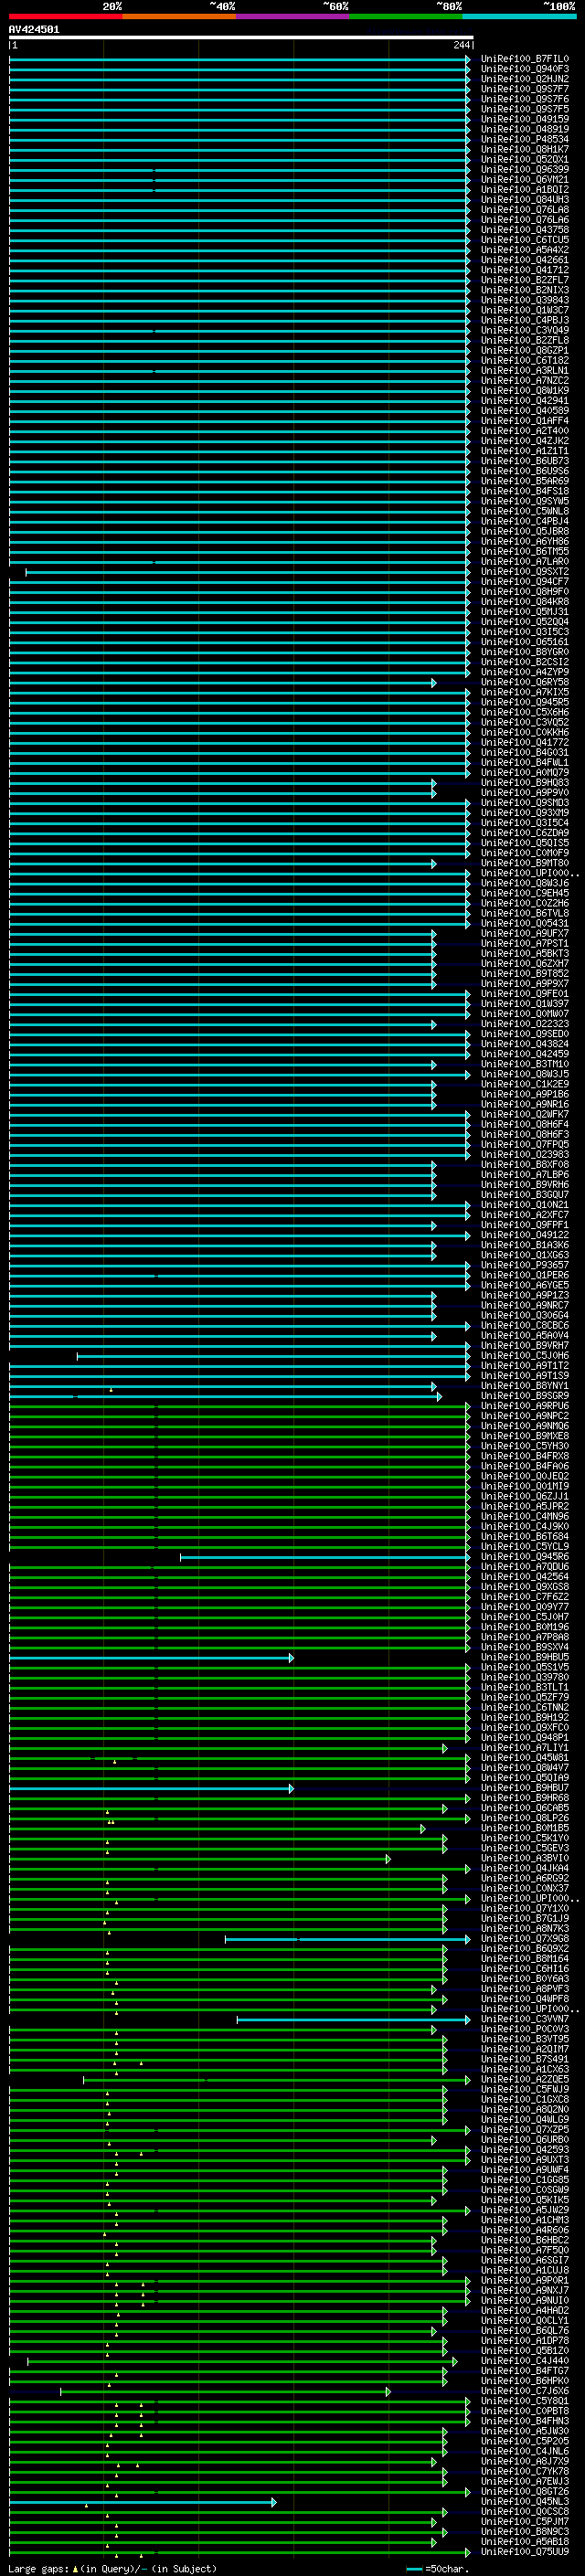Open hit UniRef100_Q39780
The image size is (585, 2576).
click(x=524, y=1677)
